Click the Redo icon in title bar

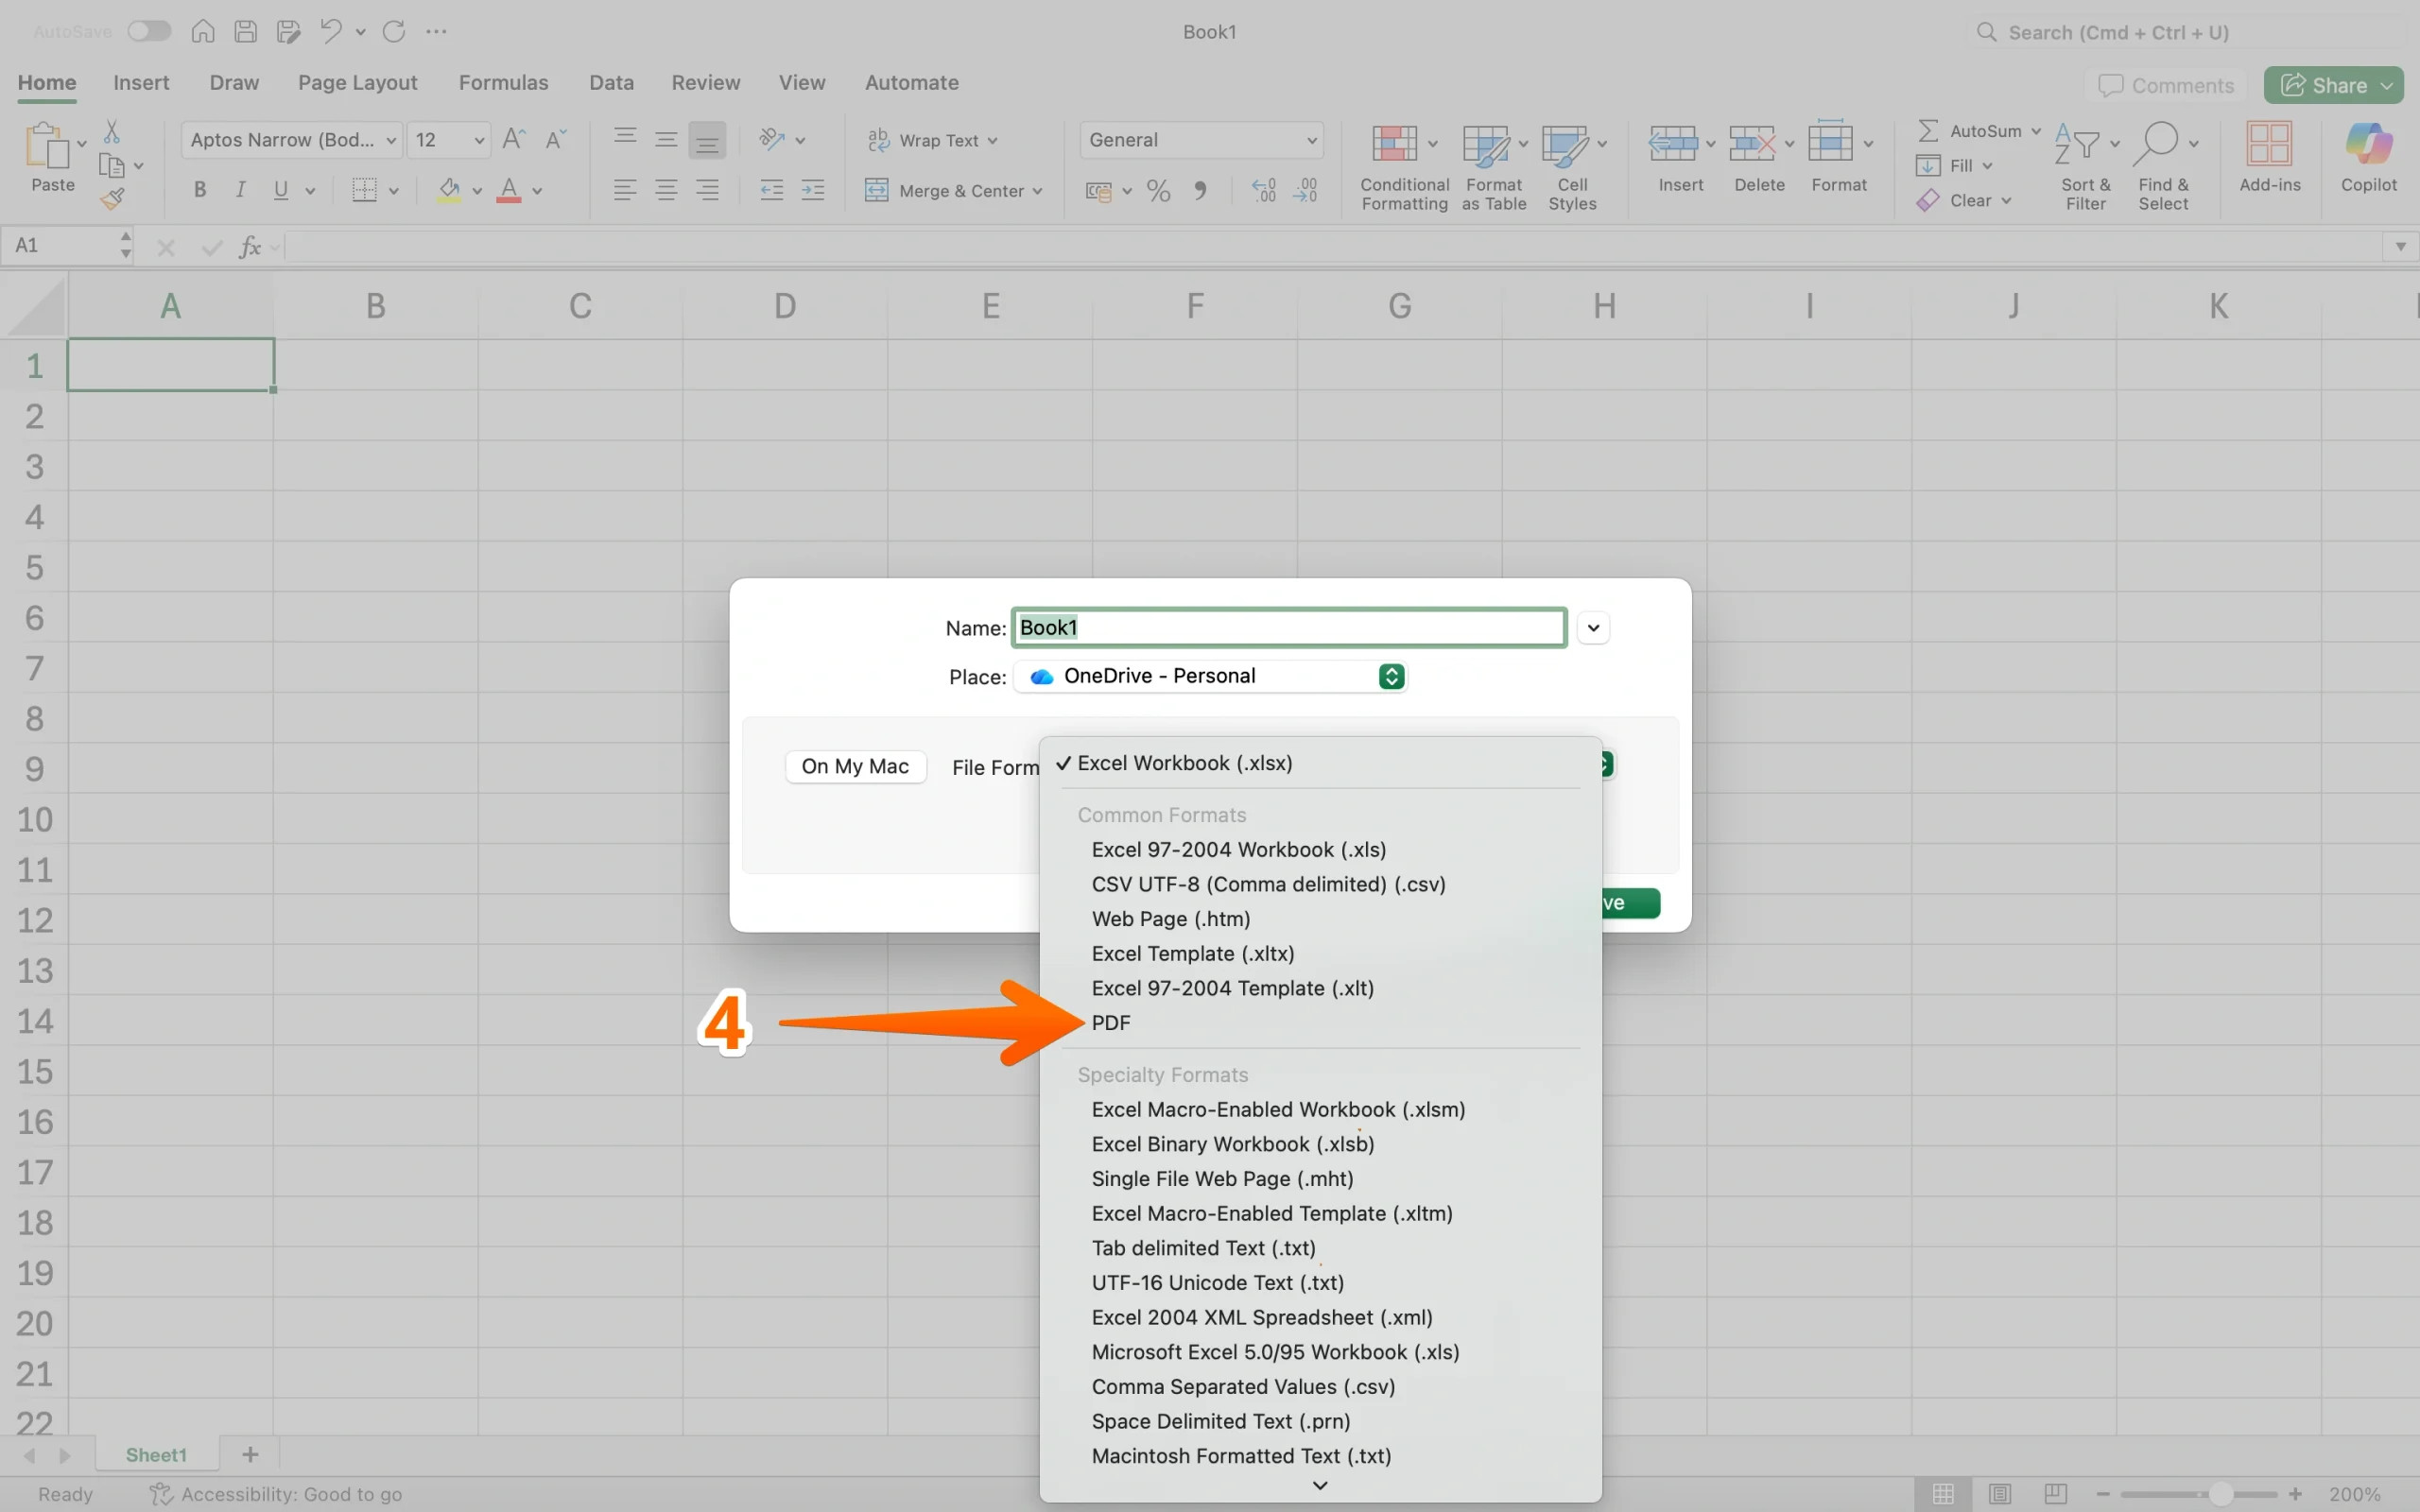(394, 31)
